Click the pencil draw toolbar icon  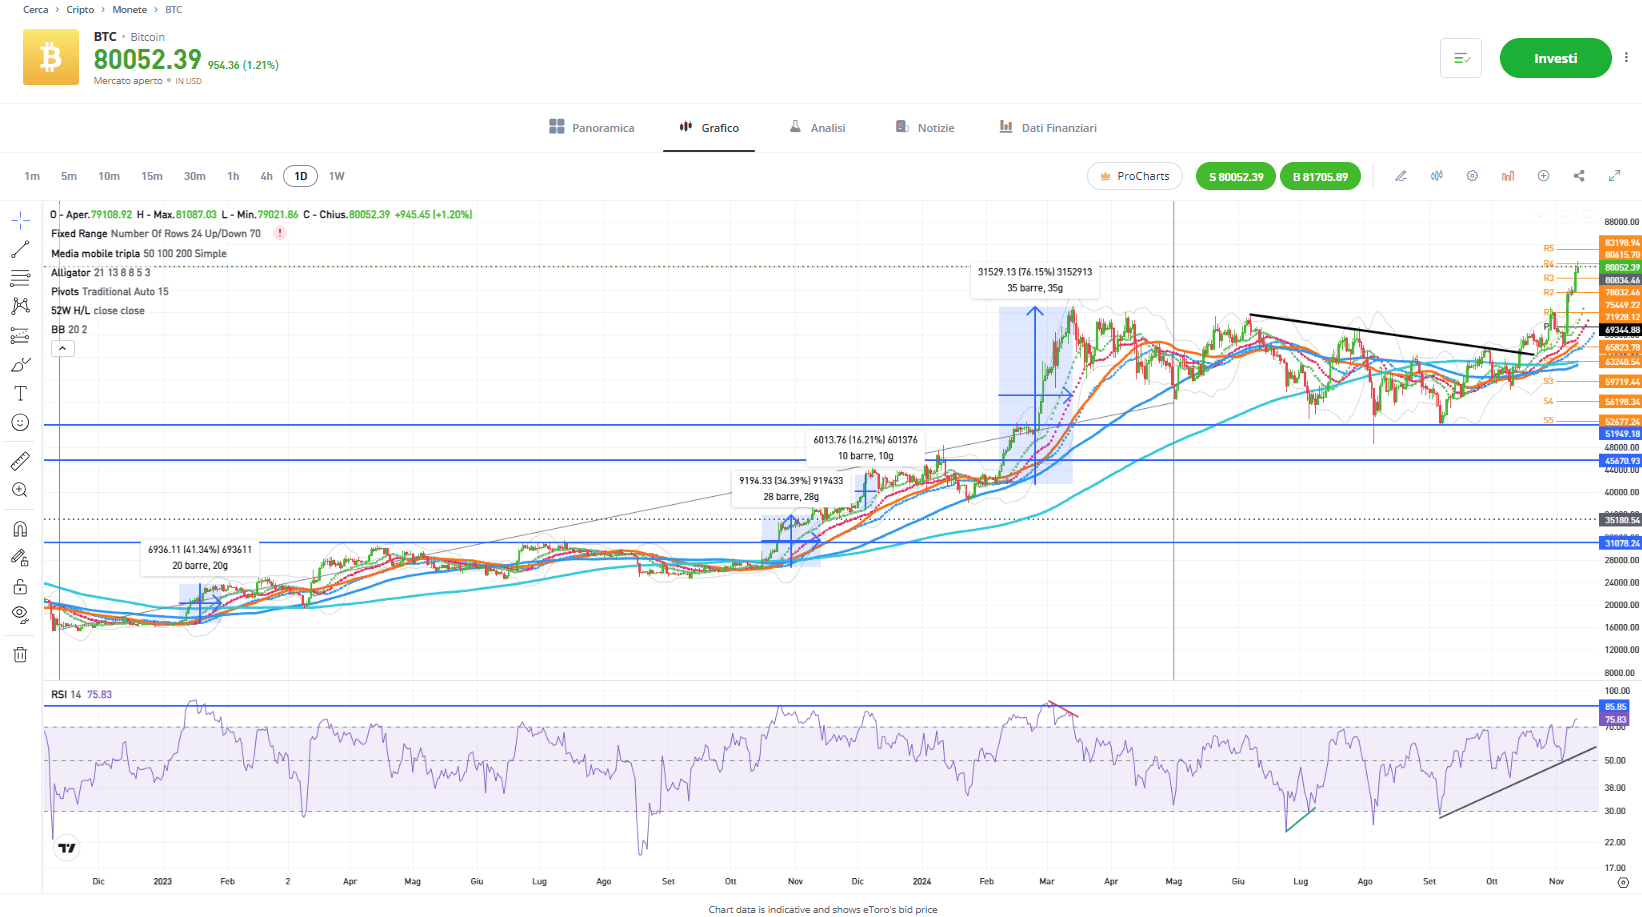(x=1401, y=176)
